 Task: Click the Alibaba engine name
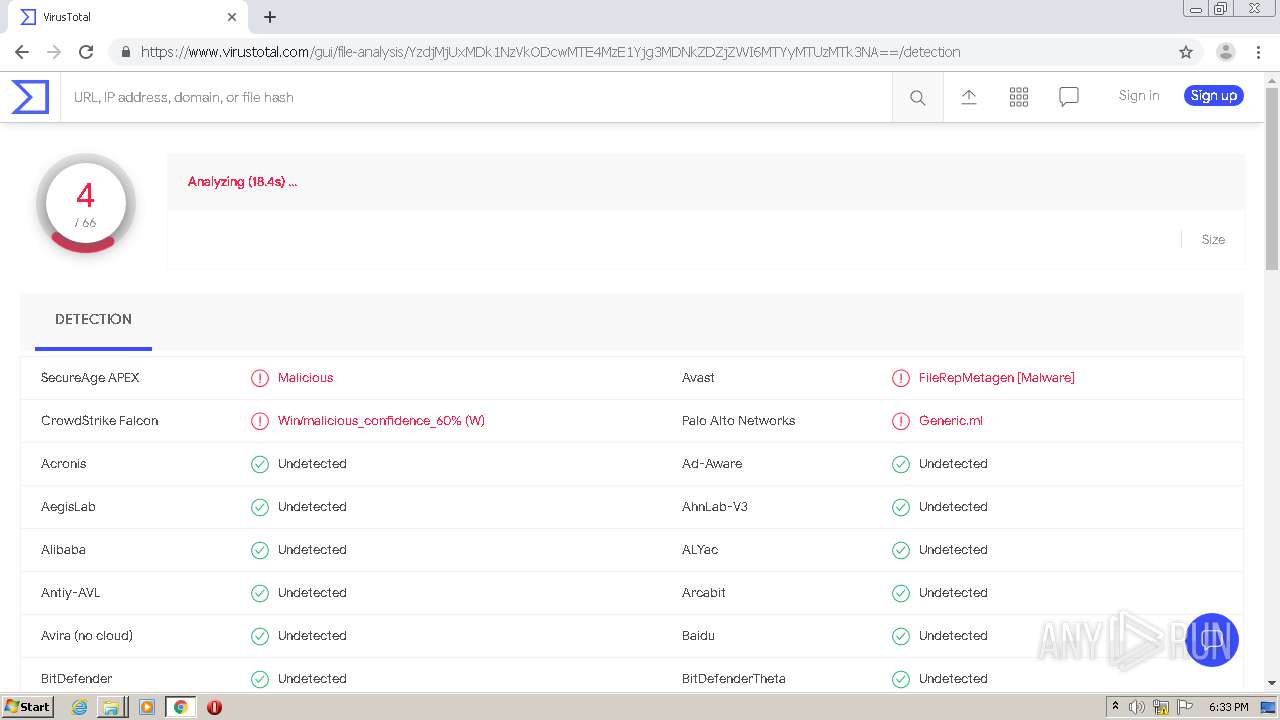click(x=63, y=550)
